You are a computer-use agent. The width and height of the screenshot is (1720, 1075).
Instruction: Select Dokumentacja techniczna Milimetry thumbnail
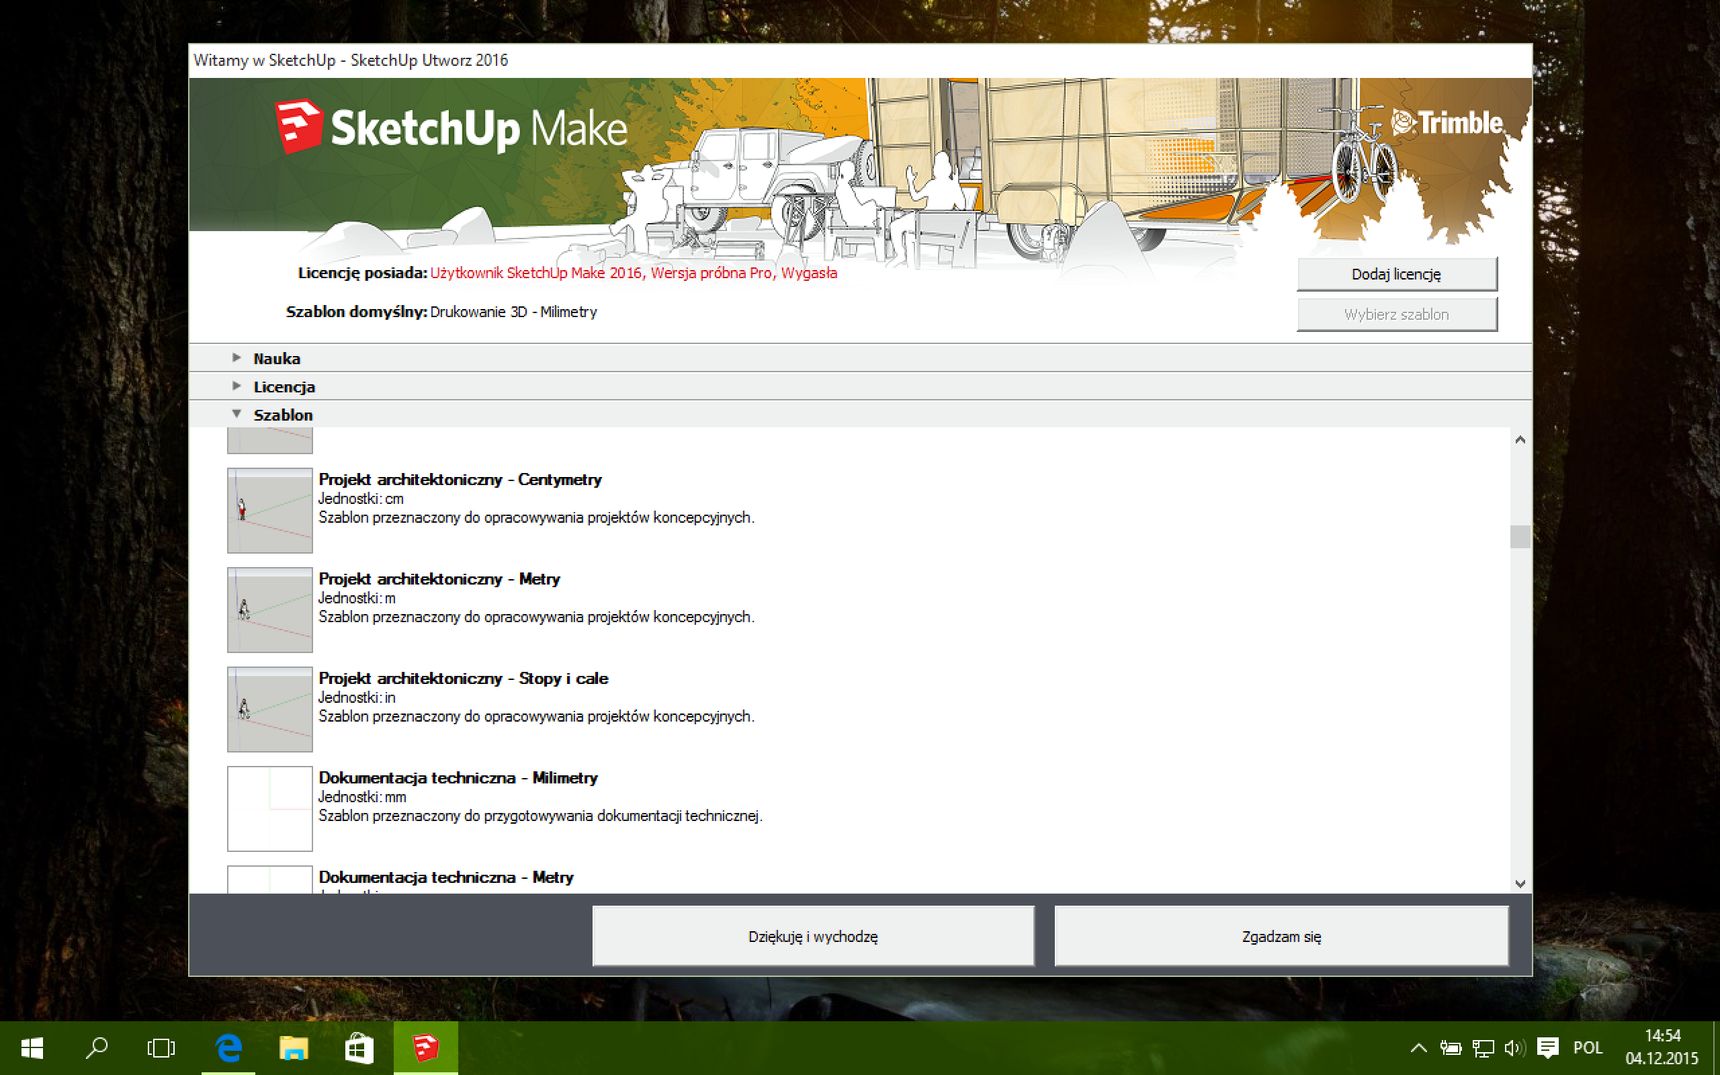coord(270,808)
